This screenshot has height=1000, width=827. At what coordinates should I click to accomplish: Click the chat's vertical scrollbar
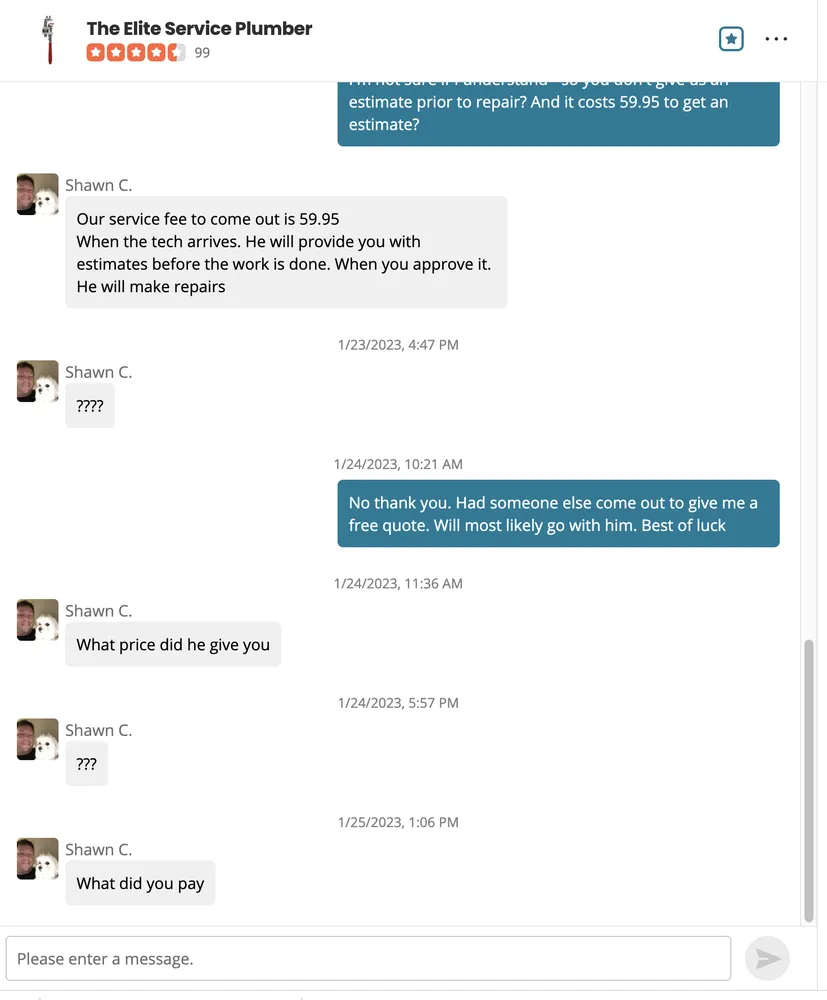809,780
